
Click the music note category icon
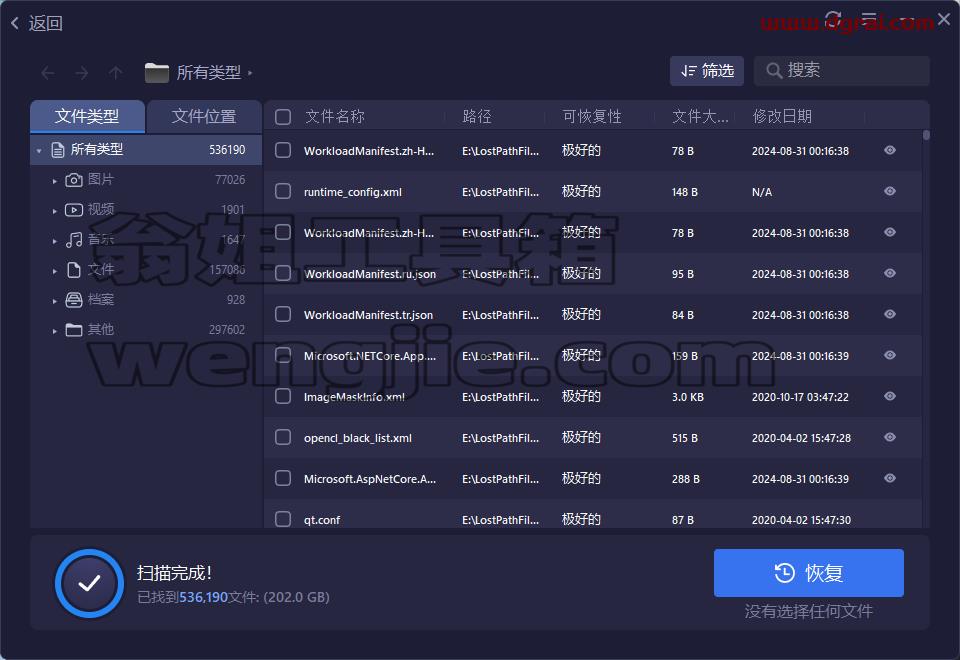[x=74, y=240]
